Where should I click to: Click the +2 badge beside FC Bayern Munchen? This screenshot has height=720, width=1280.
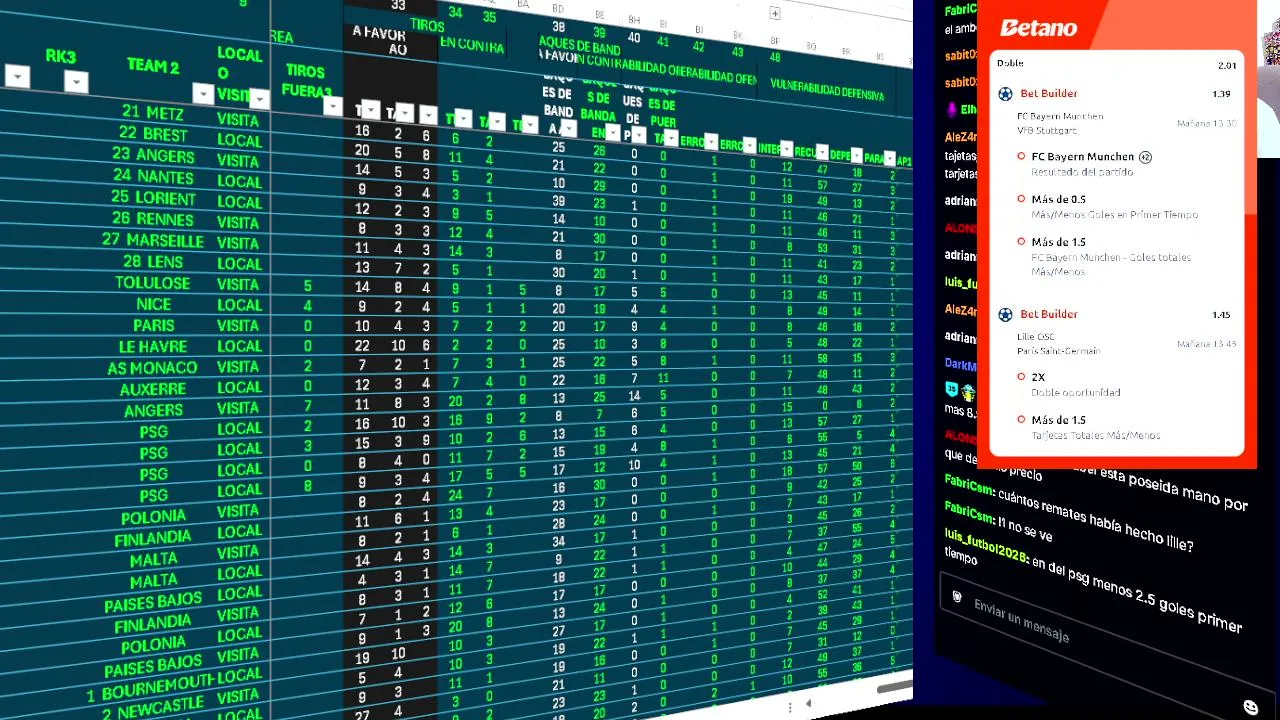click(x=1146, y=157)
